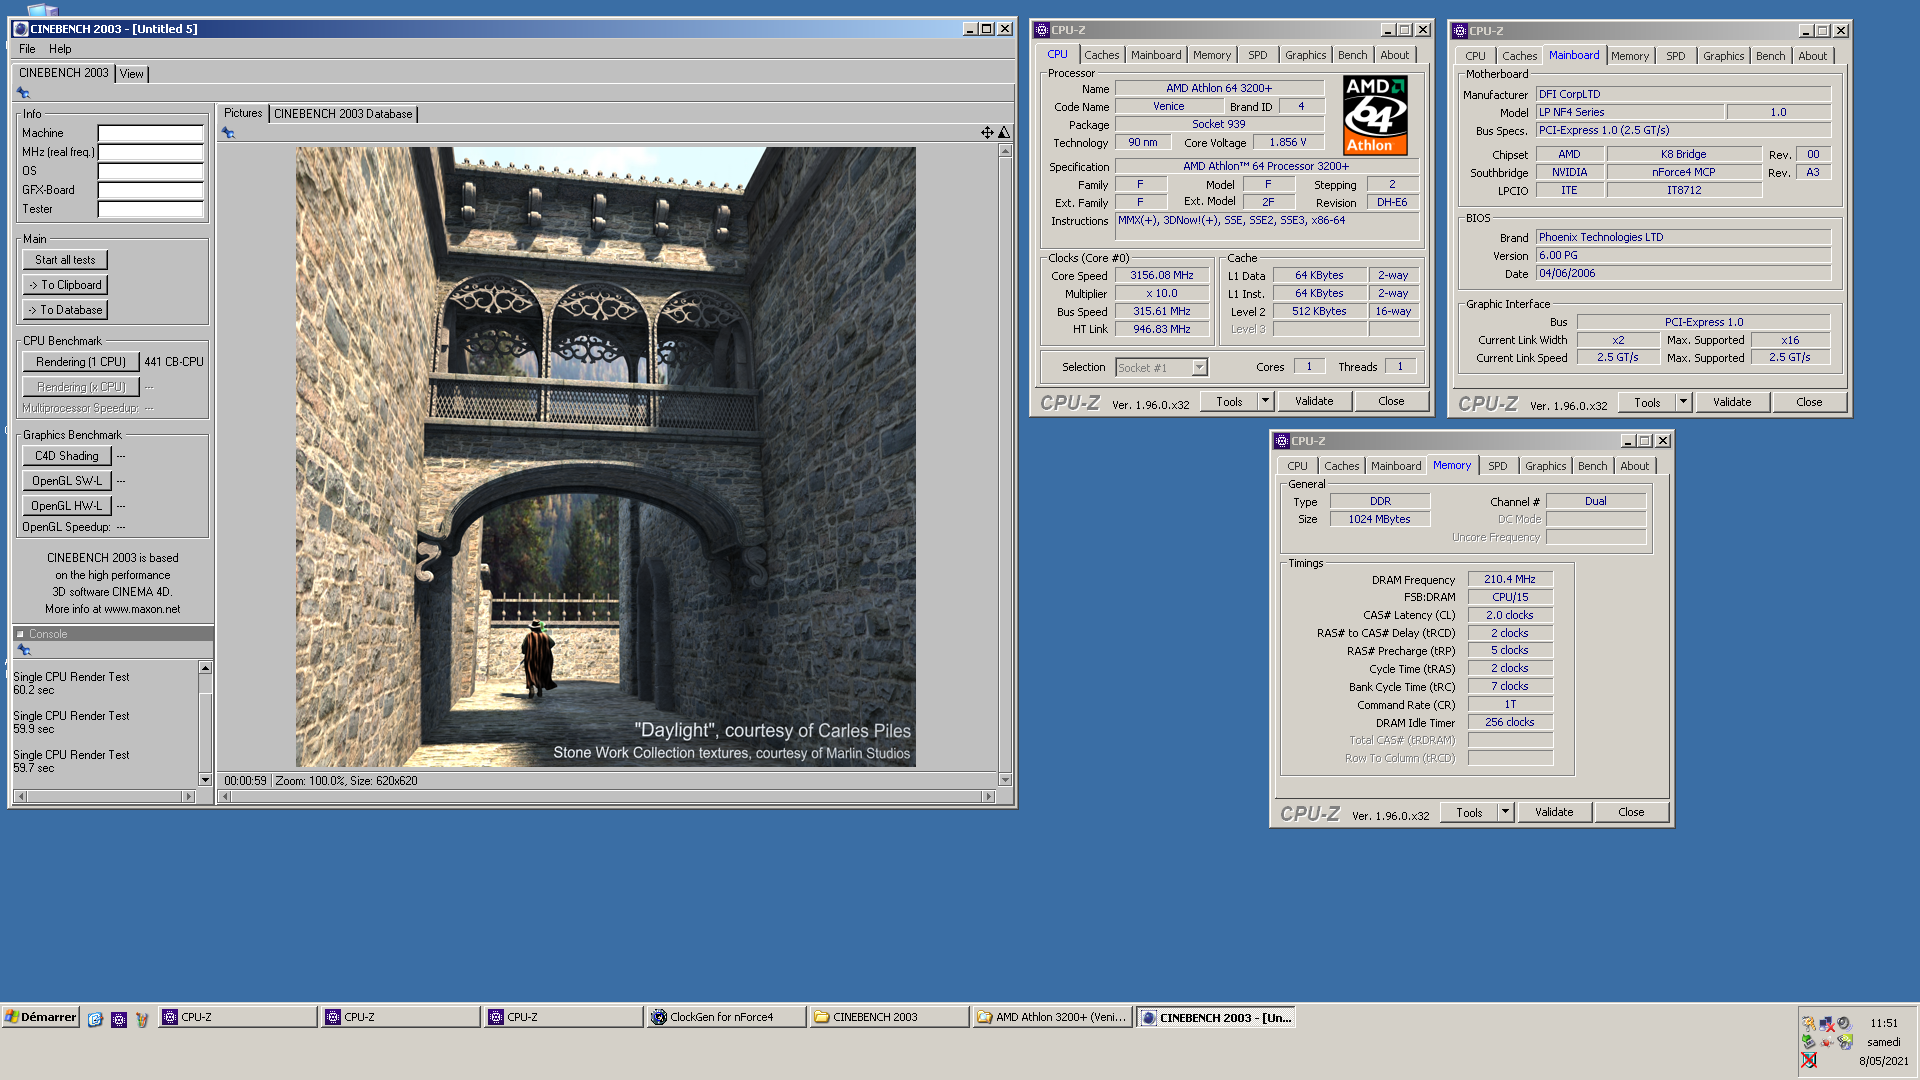1920x1080 pixels.
Task: Click the pin icon in the Console panel
Action: (24, 650)
